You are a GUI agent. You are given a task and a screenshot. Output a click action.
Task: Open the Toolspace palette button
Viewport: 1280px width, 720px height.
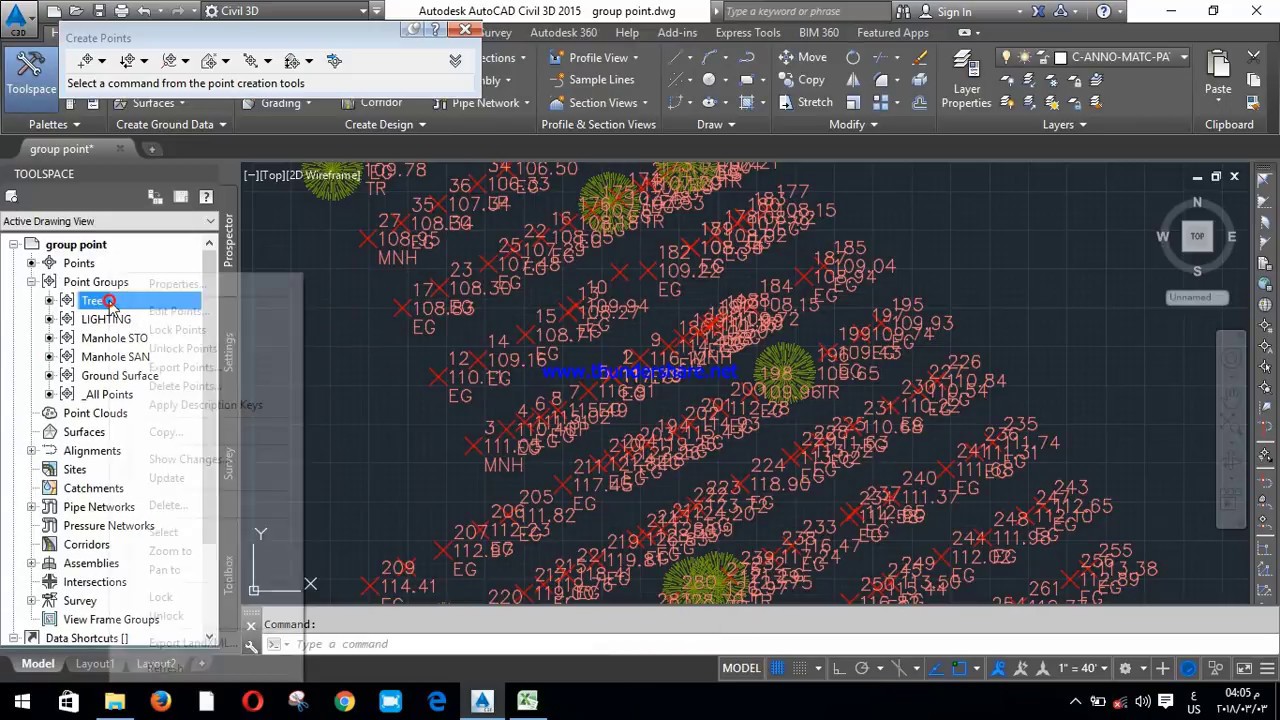click(31, 73)
